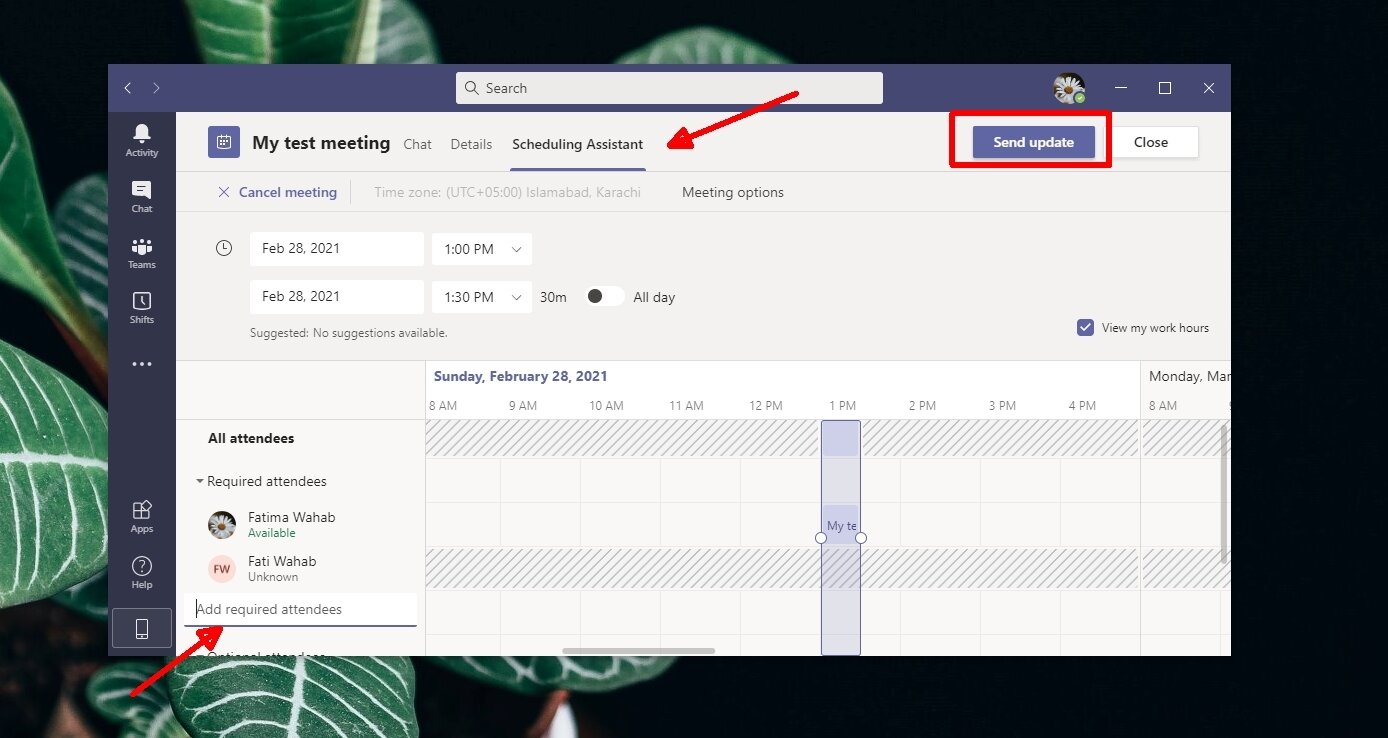
Task: Open the 1:30 PM end time dropdown
Action: click(x=481, y=297)
